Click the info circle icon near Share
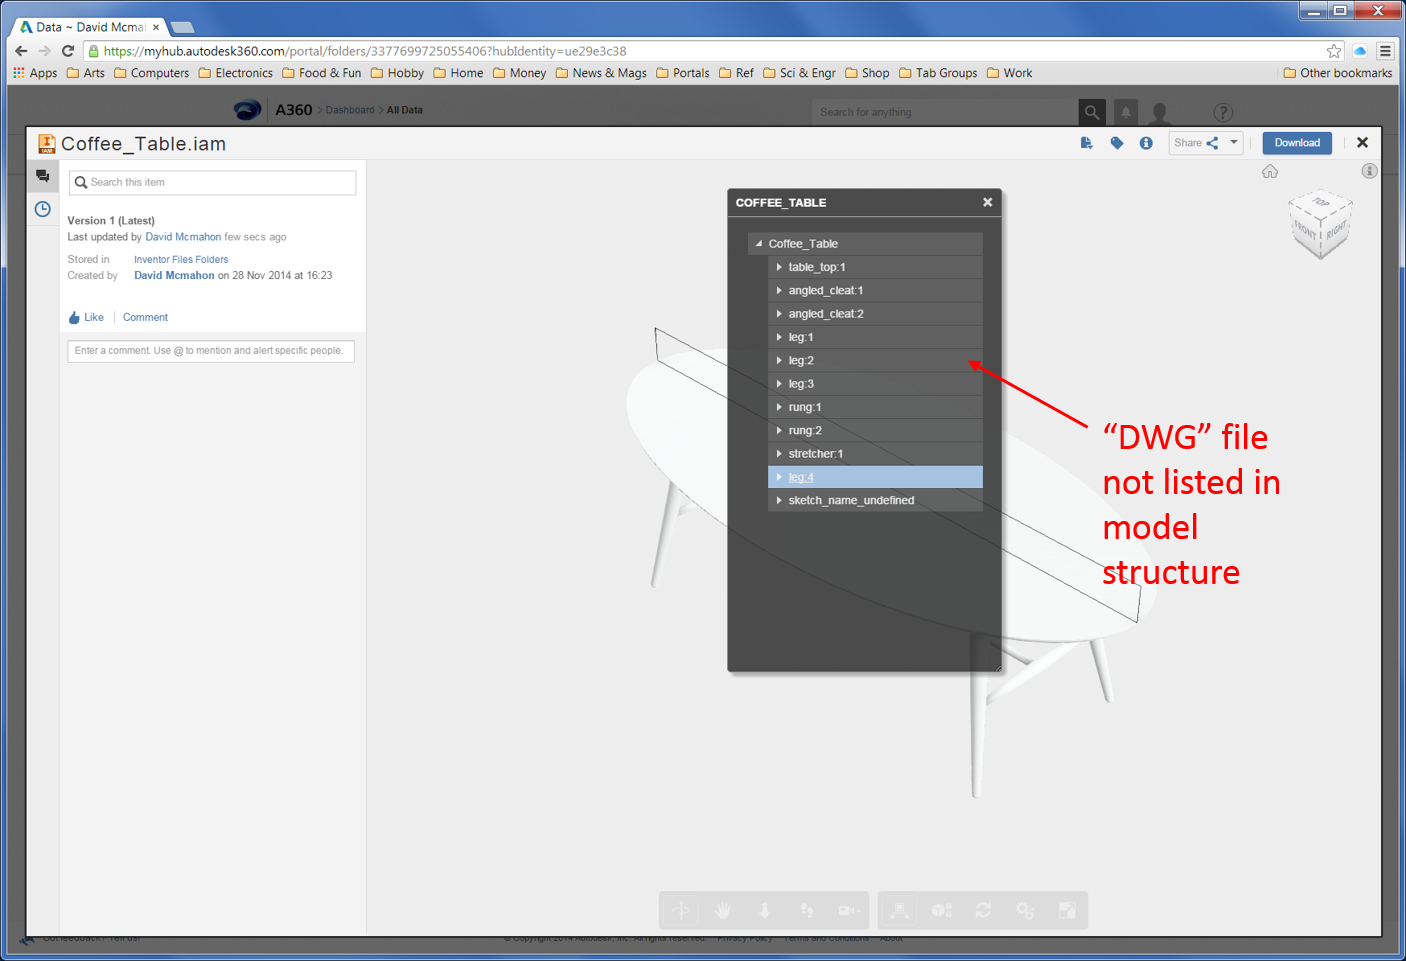The width and height of the screenshot is (1406, 961). point(1146,142)
